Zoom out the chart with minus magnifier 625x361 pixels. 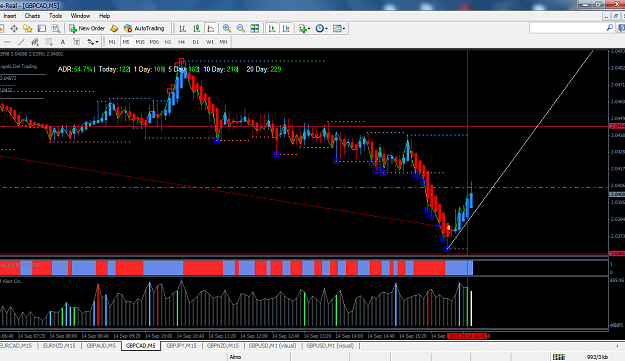point(241,28)
